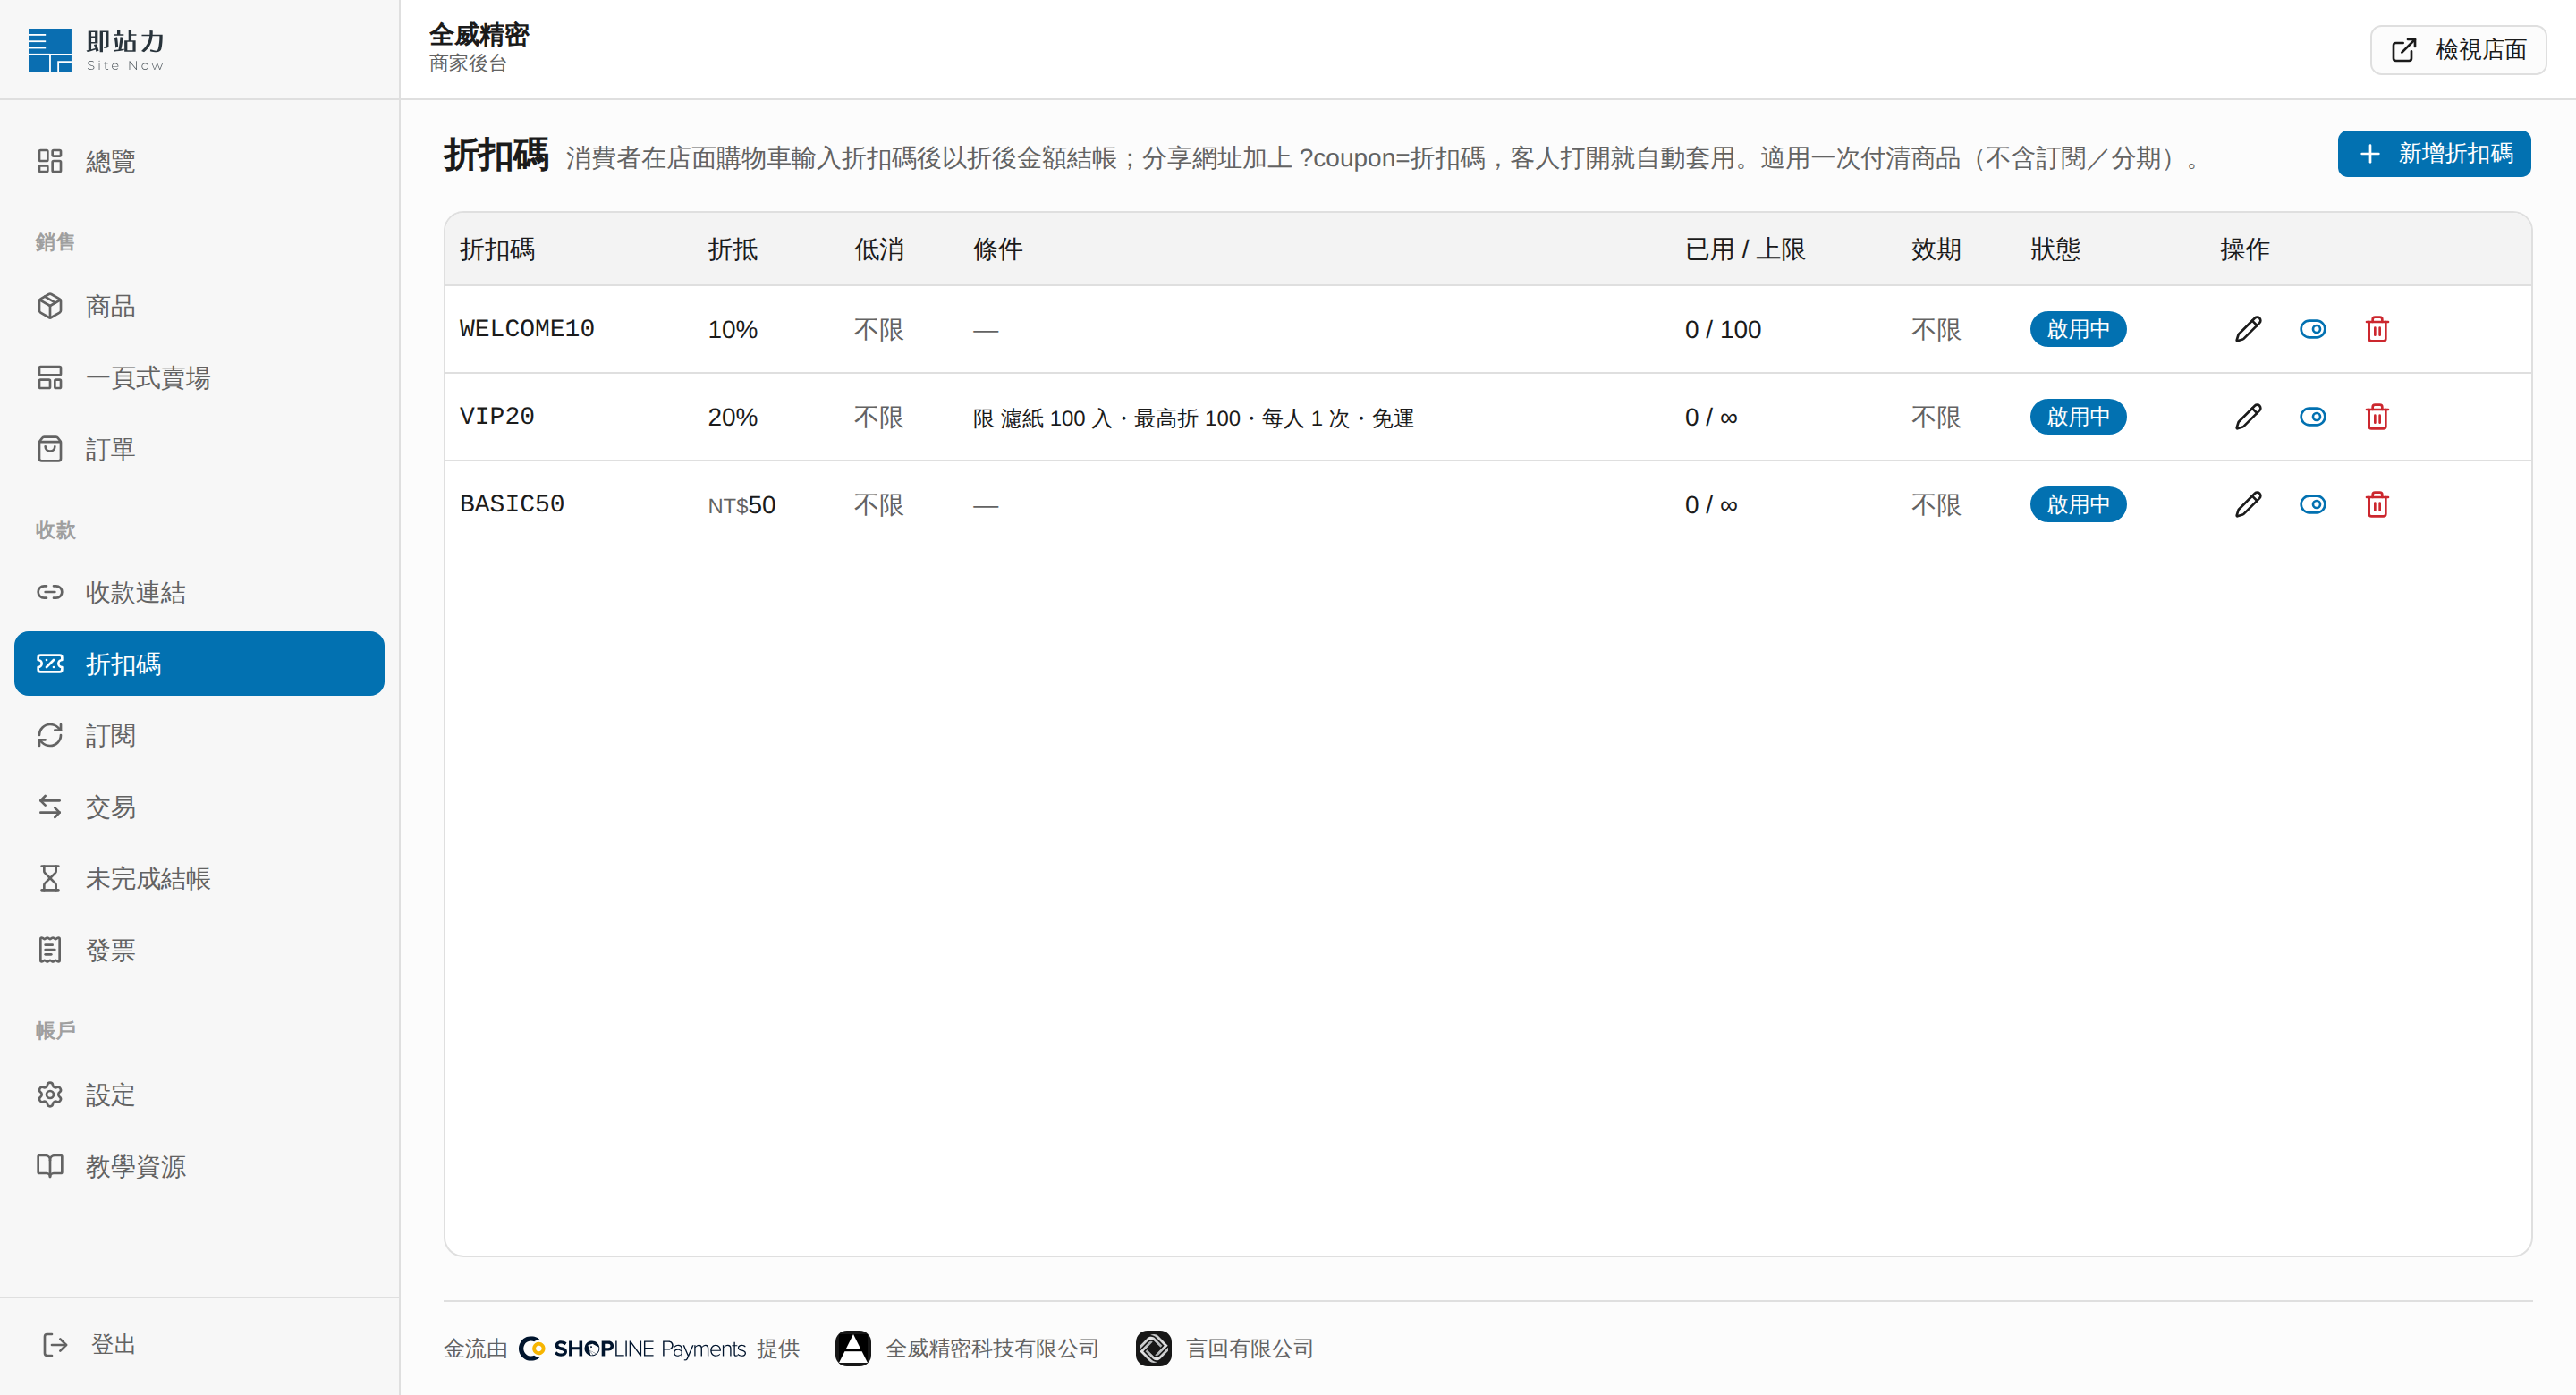Image resolution: width=2576 pixels, height=1395 pixels.
Task: Click 啟用中 status badge for VIP20
Action: 2078,417
